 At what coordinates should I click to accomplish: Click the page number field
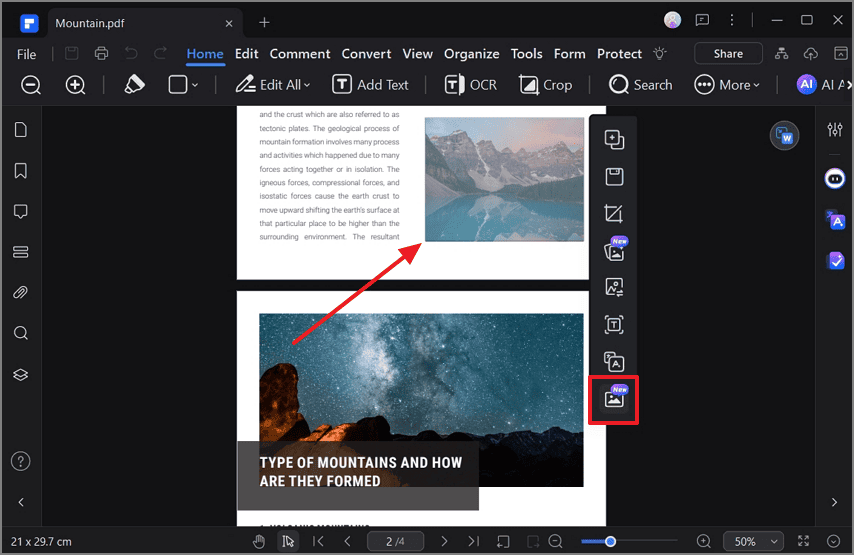(395, 541)
